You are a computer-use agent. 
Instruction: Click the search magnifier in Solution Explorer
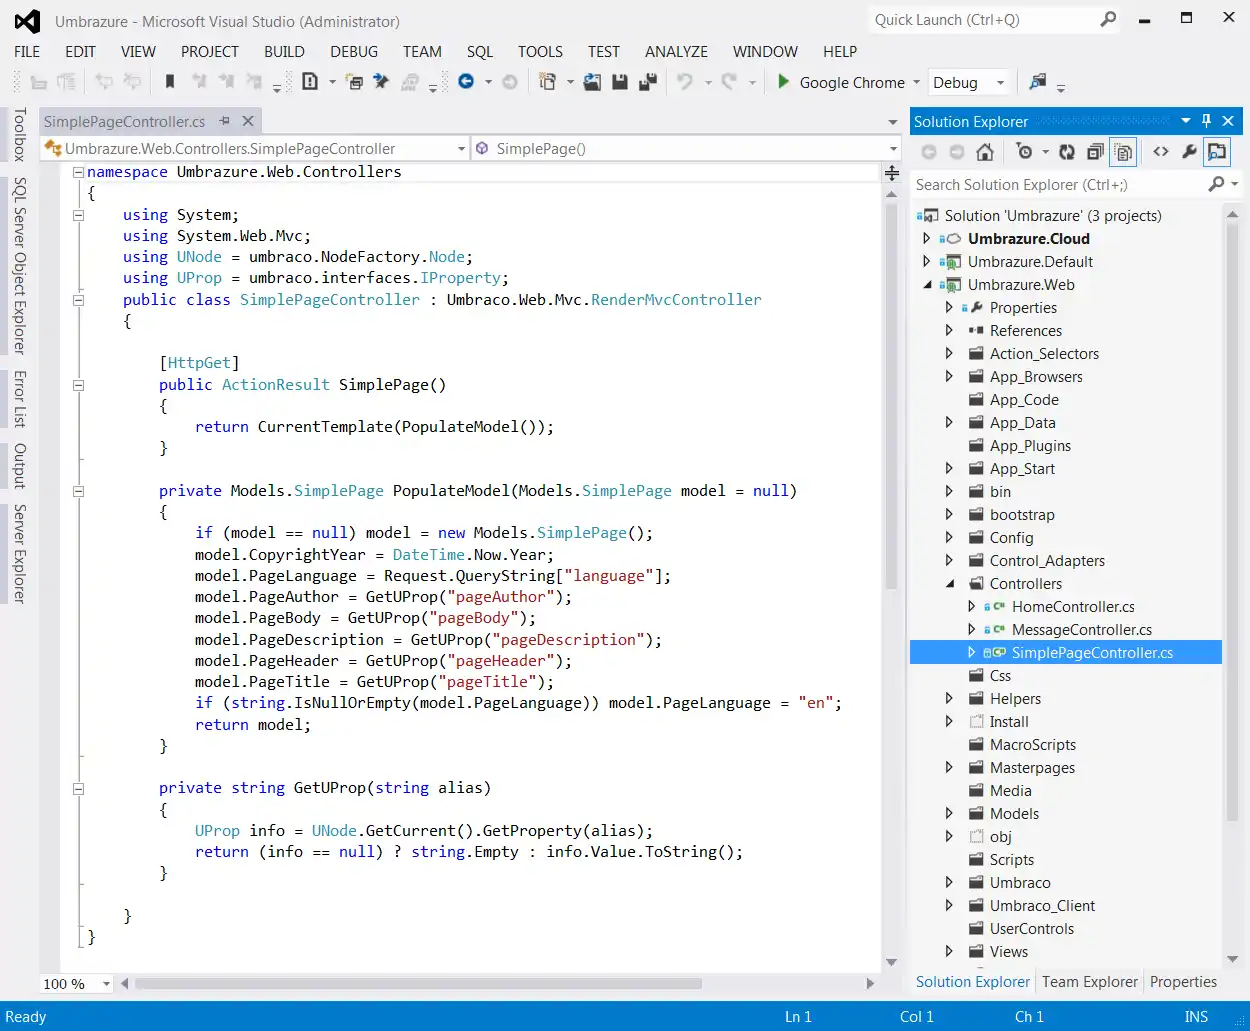[x=1216, y=184]
